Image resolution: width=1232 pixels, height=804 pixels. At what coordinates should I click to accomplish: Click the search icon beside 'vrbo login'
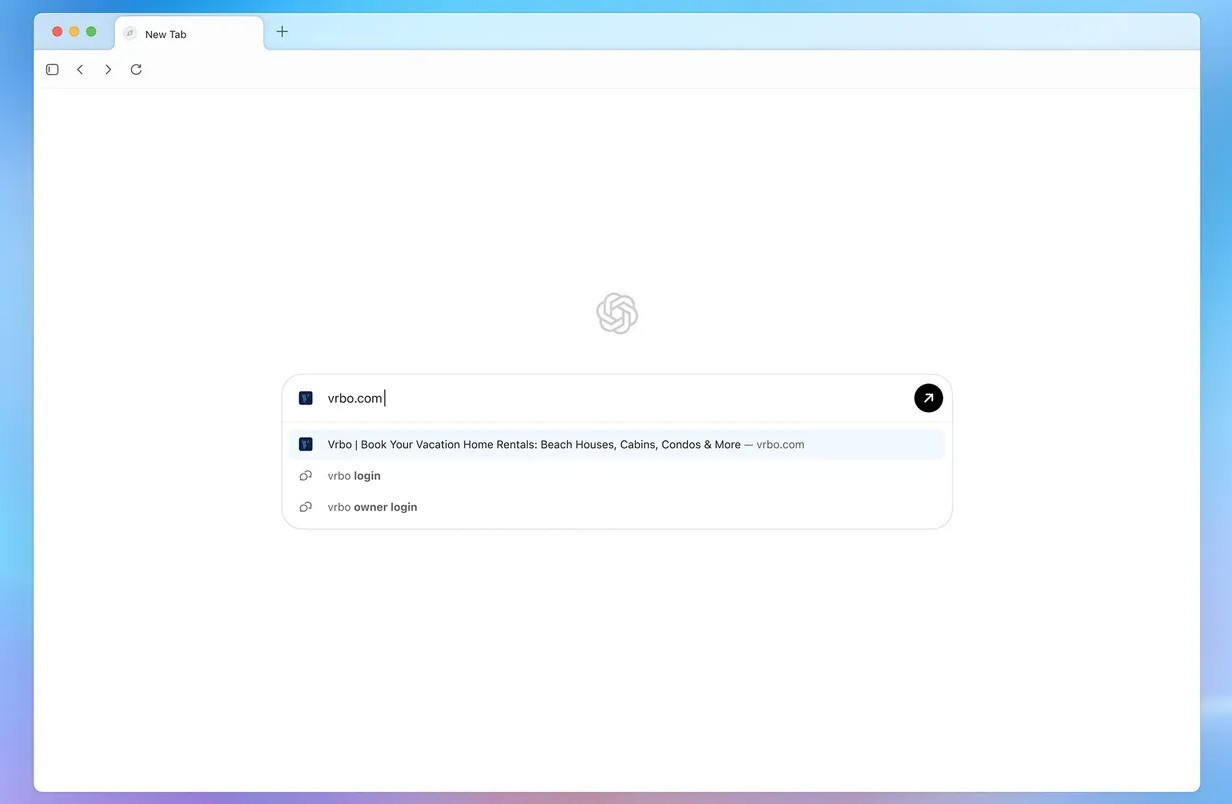coord(306,476)
